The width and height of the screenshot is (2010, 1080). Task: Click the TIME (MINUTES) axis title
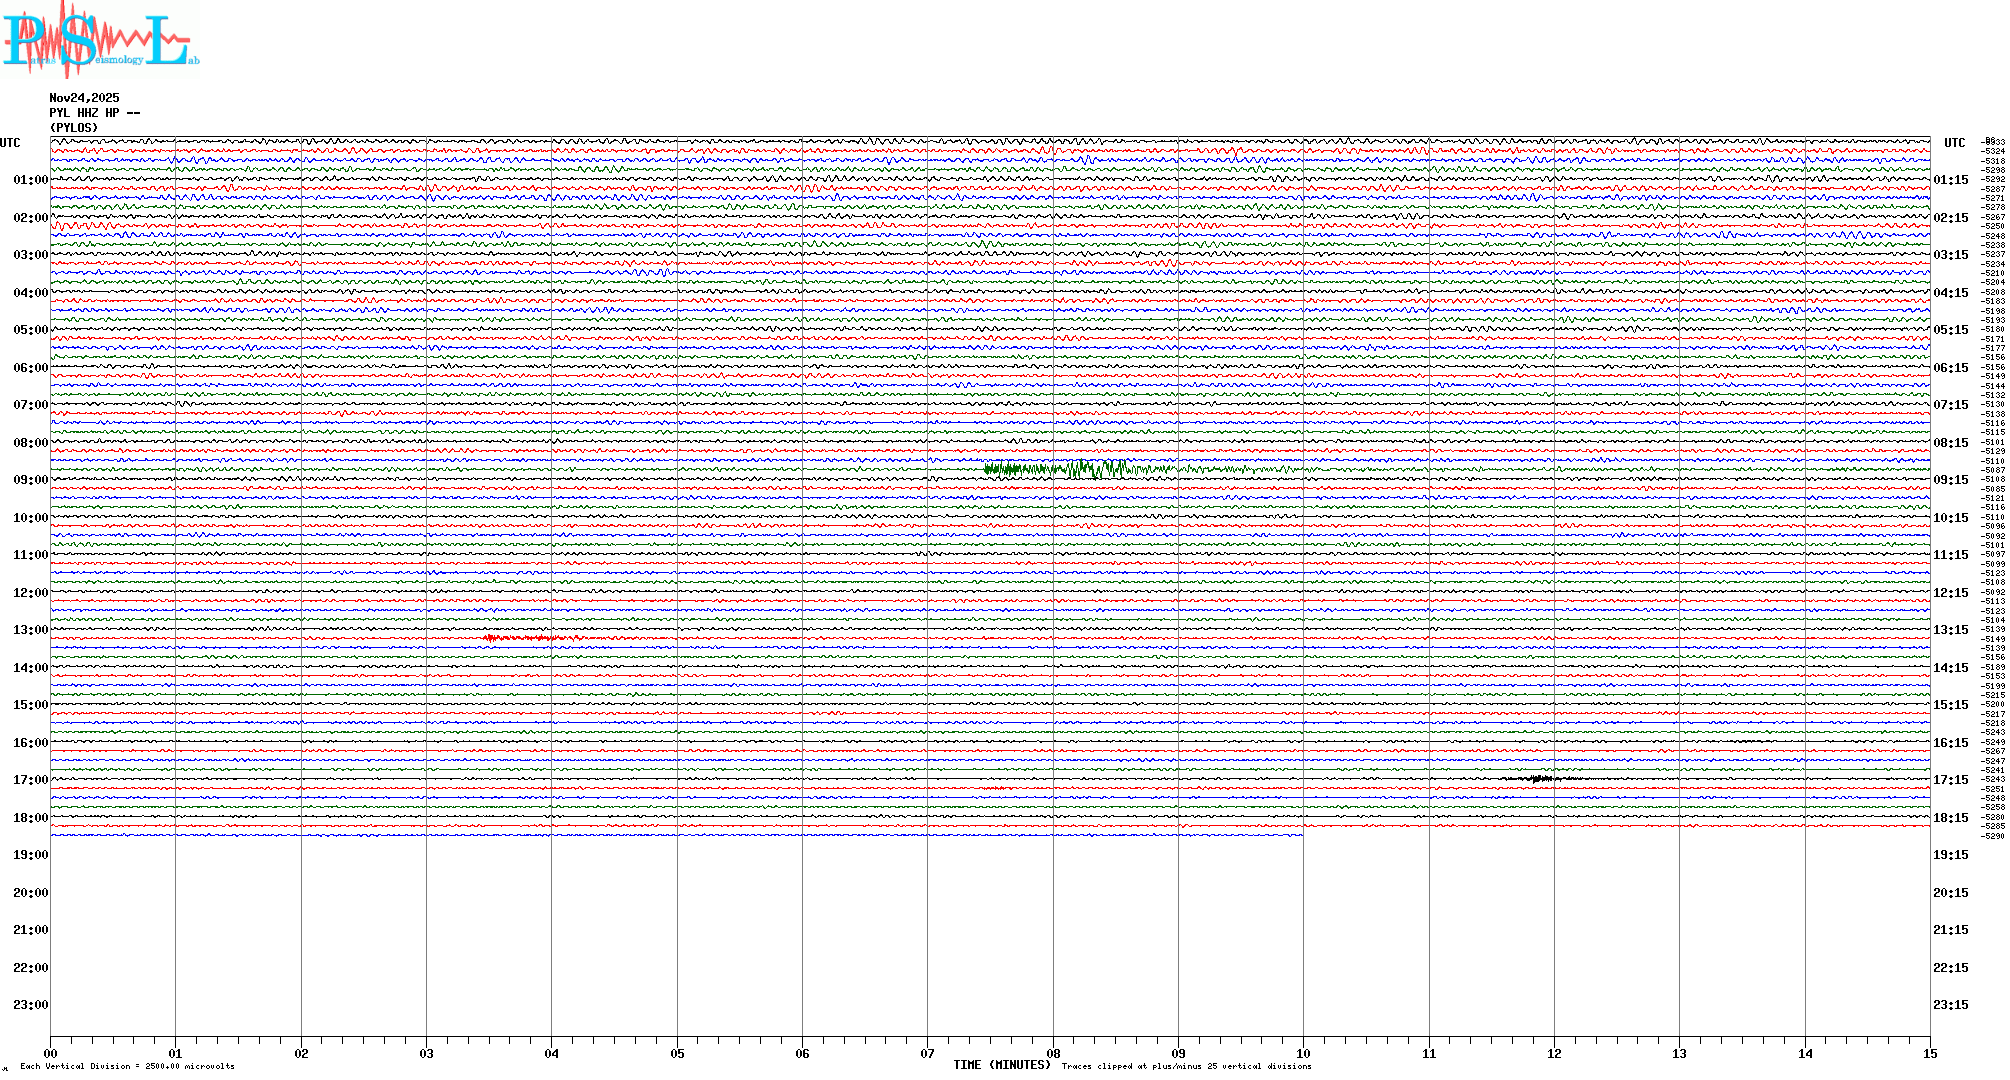(x=1002, y=1065)
